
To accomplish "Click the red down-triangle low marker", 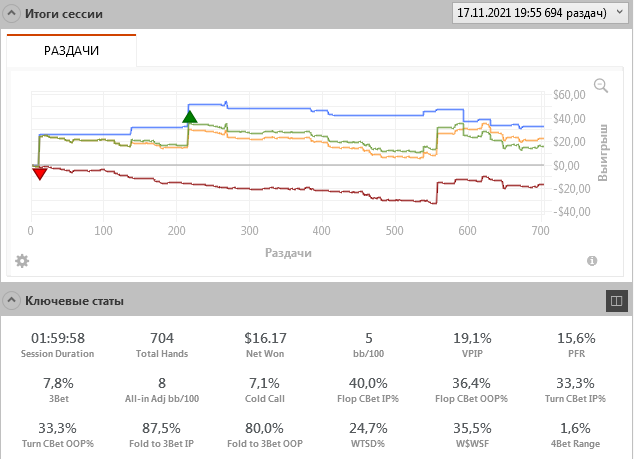I will (x=39, y=174).
